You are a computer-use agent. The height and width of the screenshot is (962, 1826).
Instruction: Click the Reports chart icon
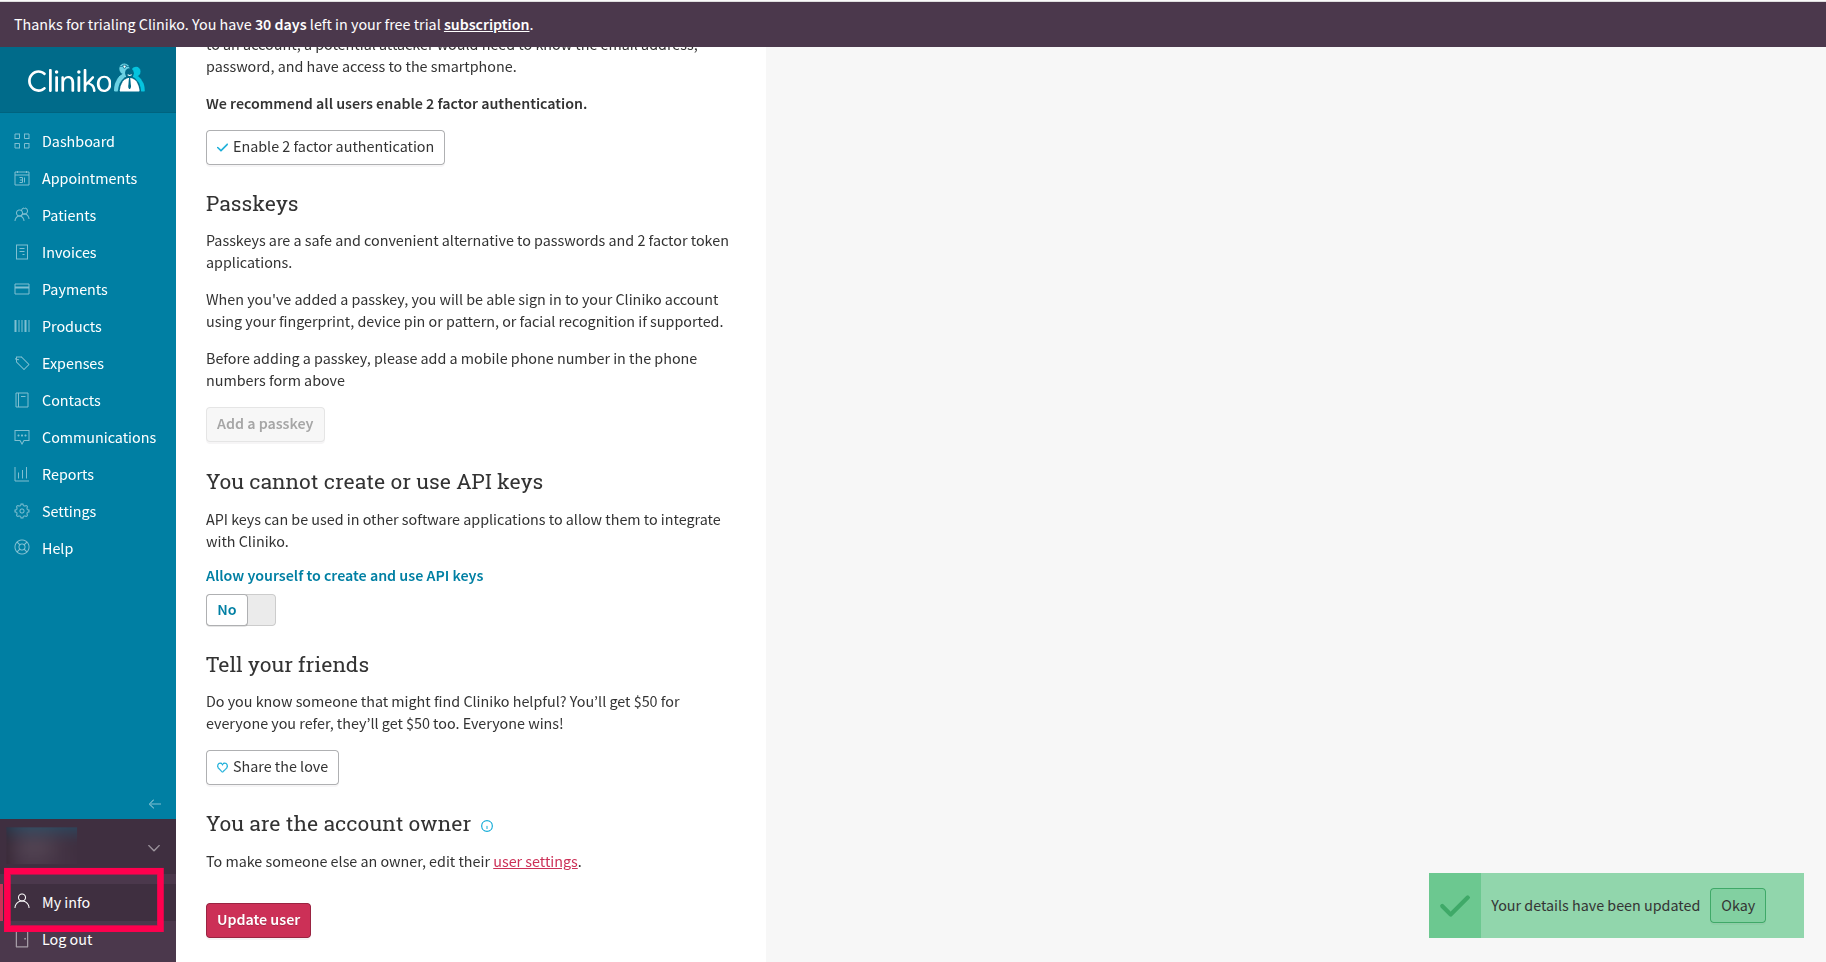click(x=22, y=475)
